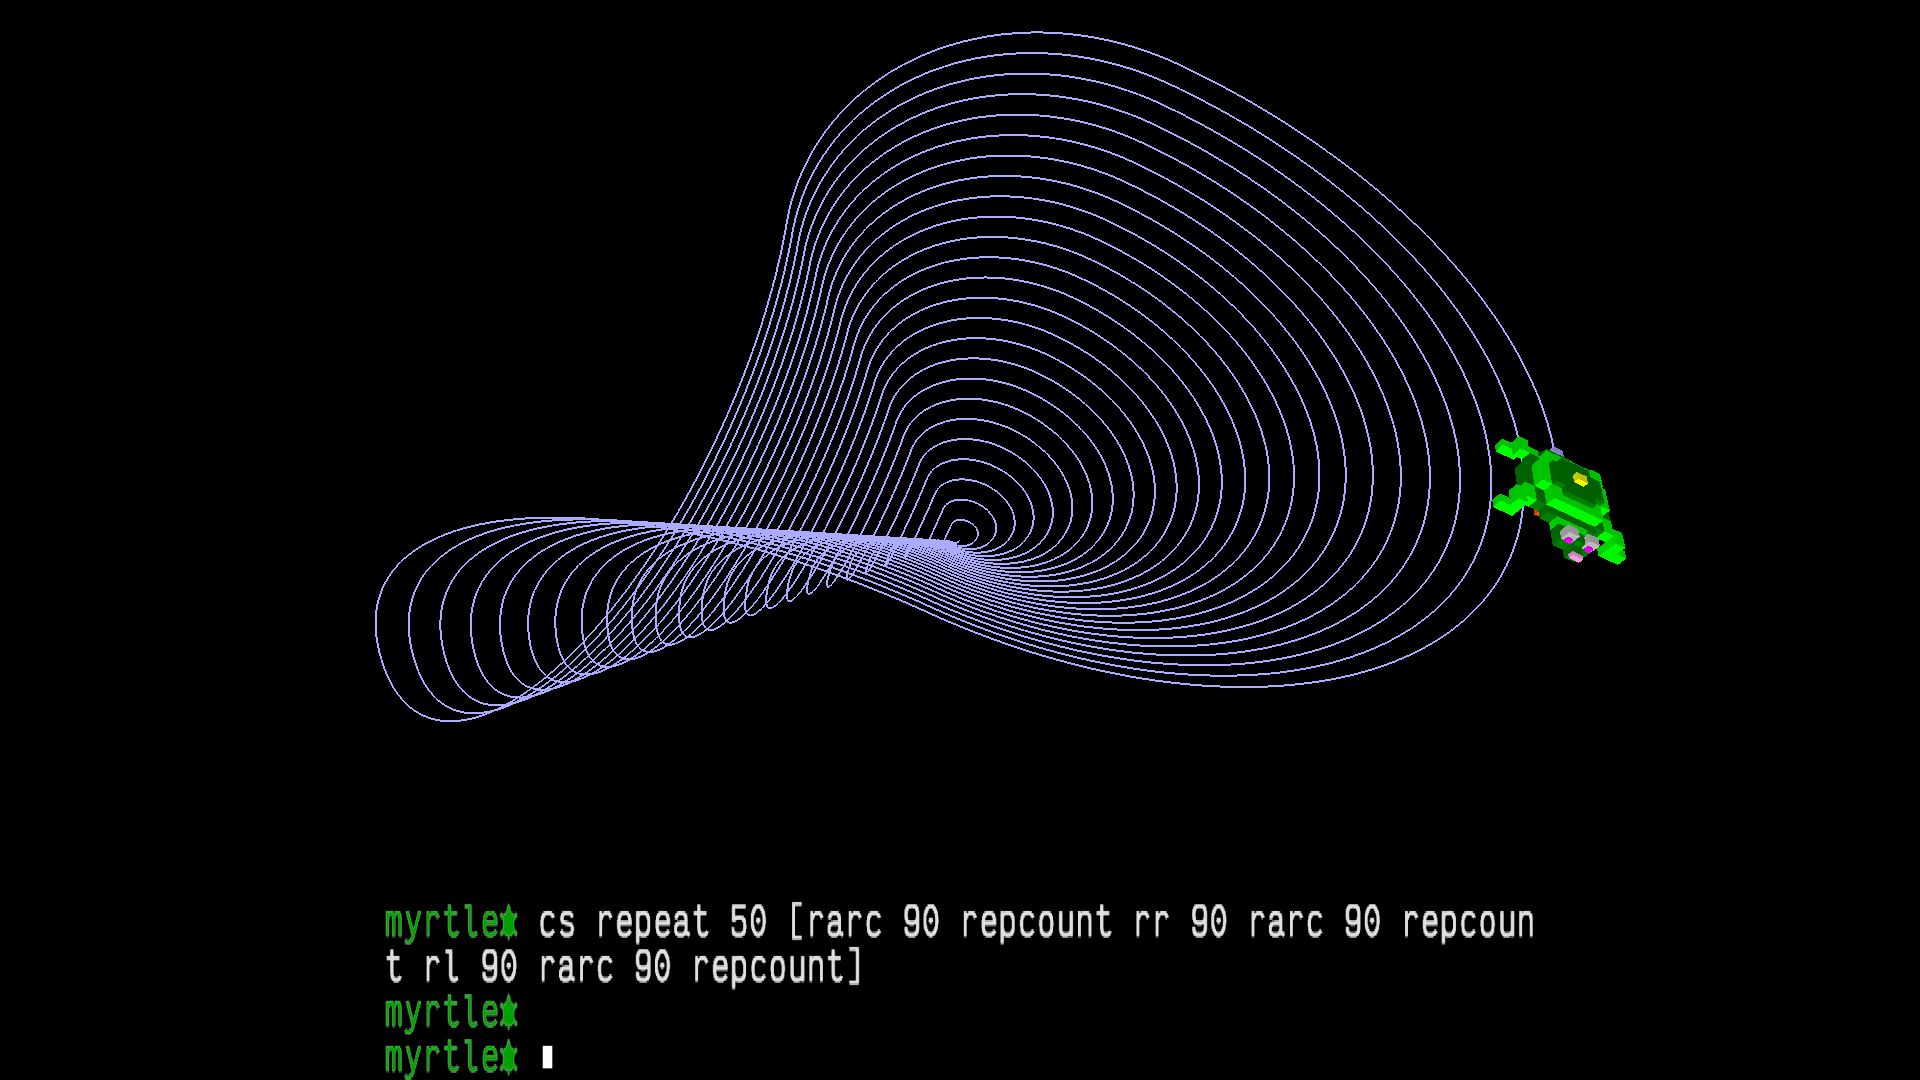Click the number 50 in the command

[x=748, y=922]
